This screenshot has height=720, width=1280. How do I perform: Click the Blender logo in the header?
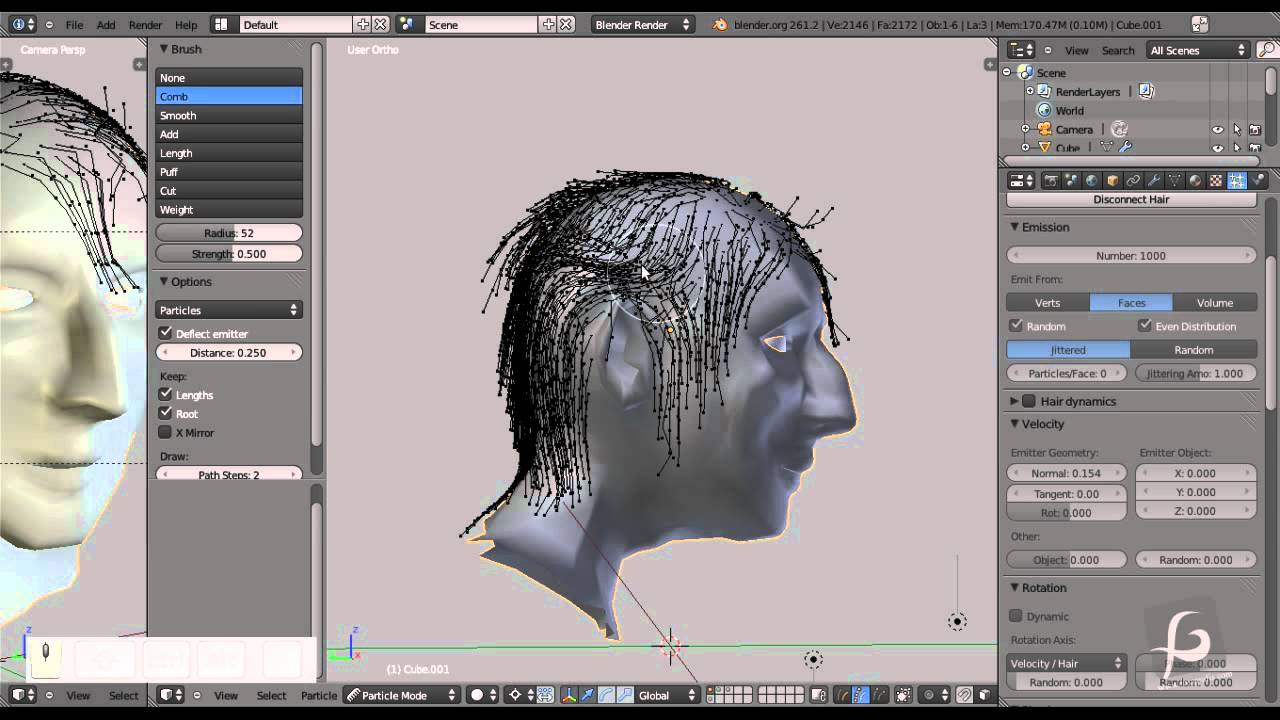coord(720,25)
